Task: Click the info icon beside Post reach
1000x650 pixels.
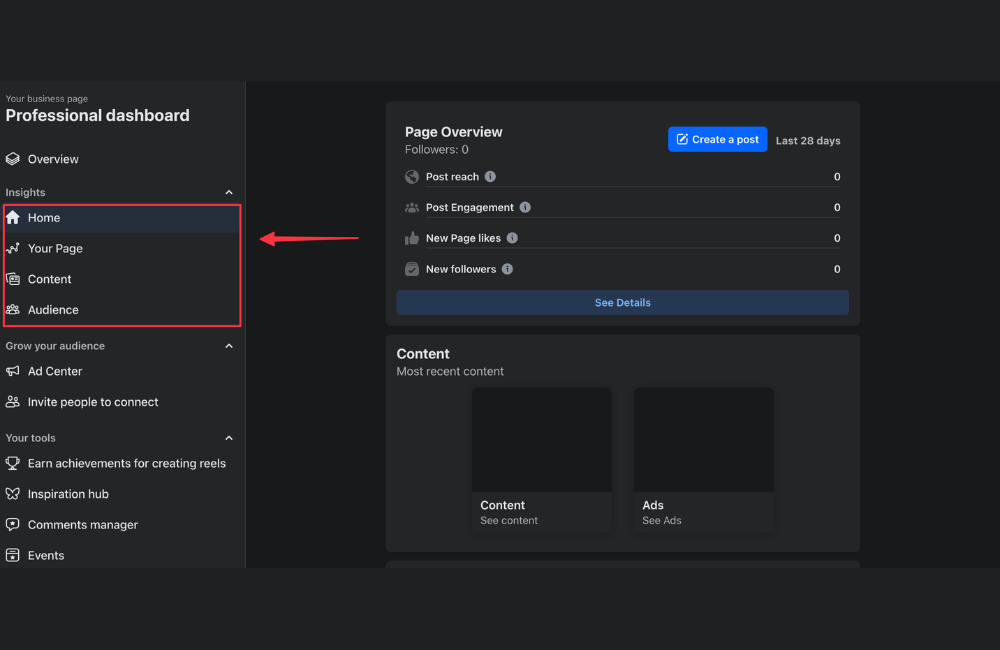Action: click(x=490, y=177)
